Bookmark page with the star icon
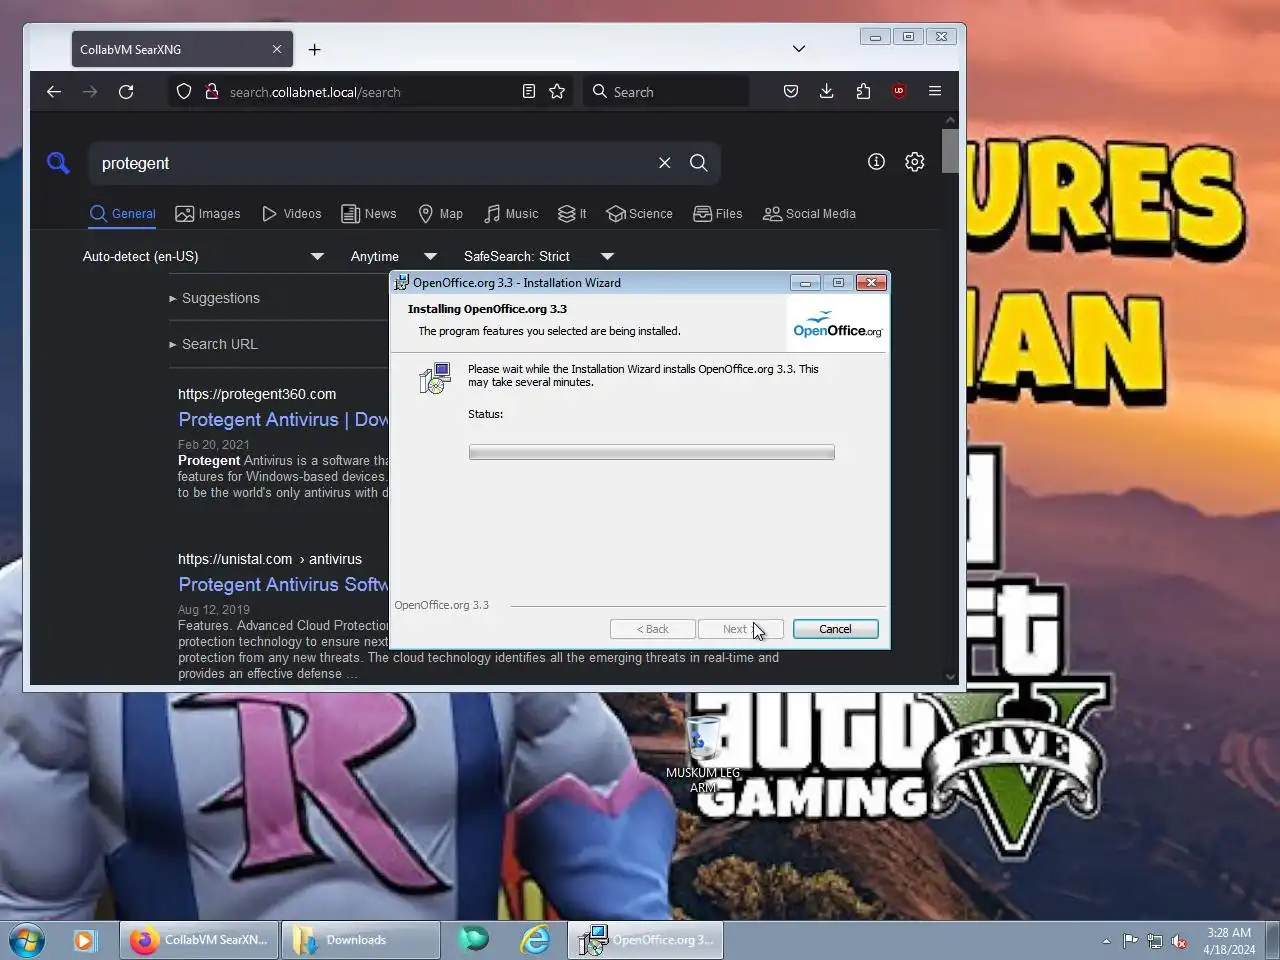The width and height of the screenshot is (1280, 960). pyautogui.click(x=557, y=91)
